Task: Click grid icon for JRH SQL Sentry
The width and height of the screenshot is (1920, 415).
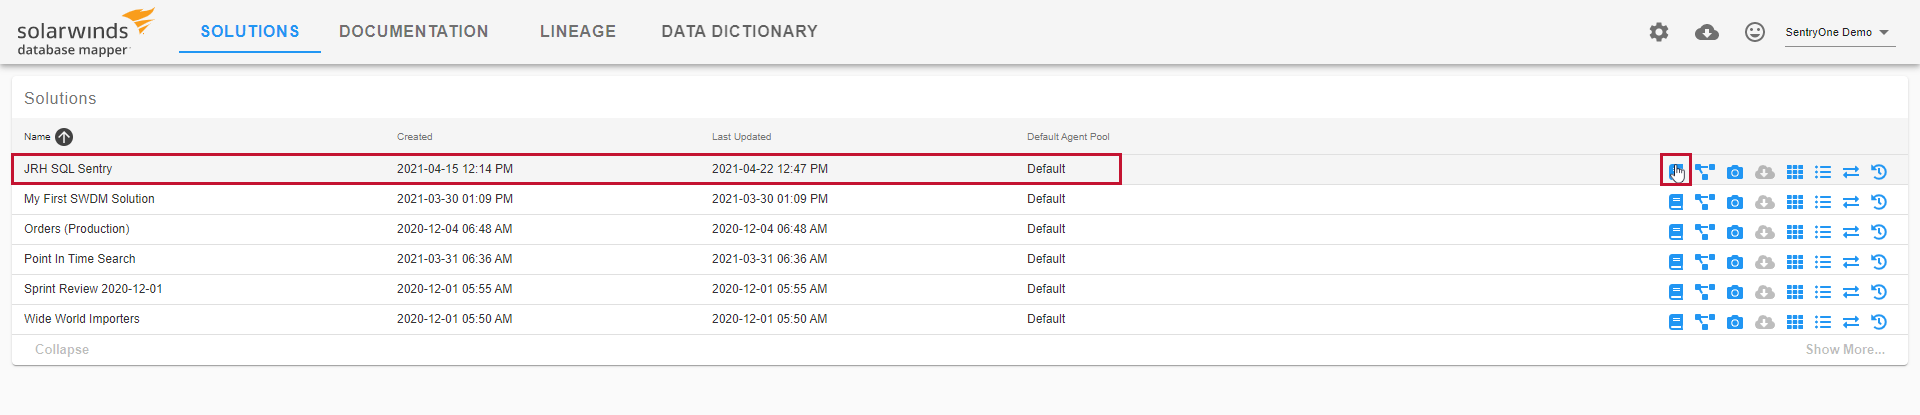Action: [1795, 172]
